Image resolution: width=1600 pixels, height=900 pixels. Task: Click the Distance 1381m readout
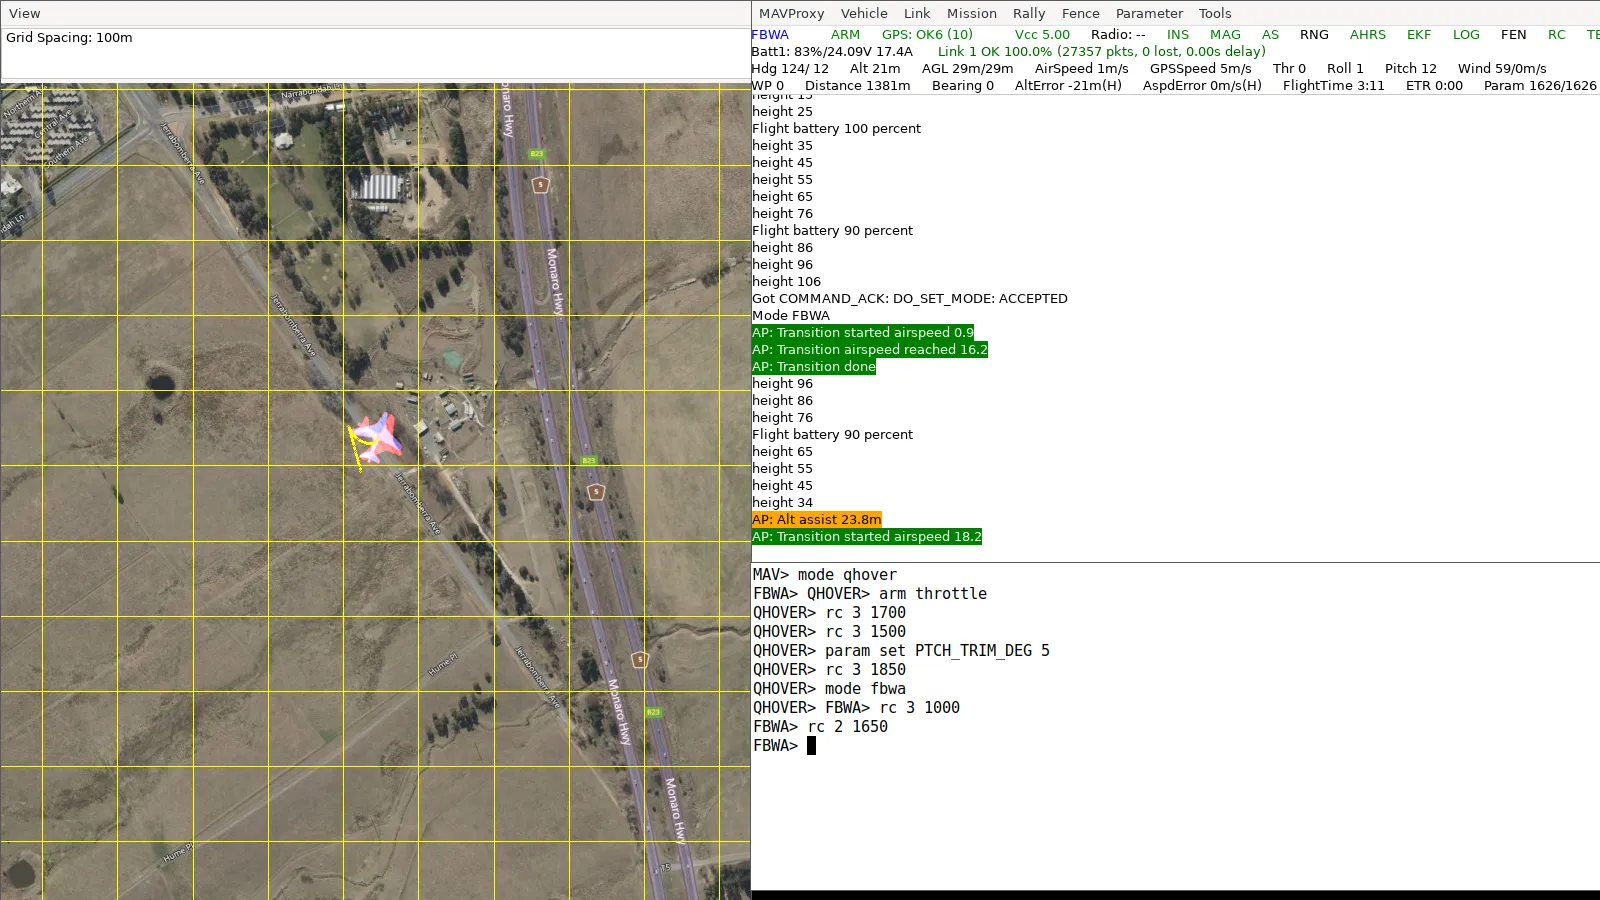tap(858, 85)
